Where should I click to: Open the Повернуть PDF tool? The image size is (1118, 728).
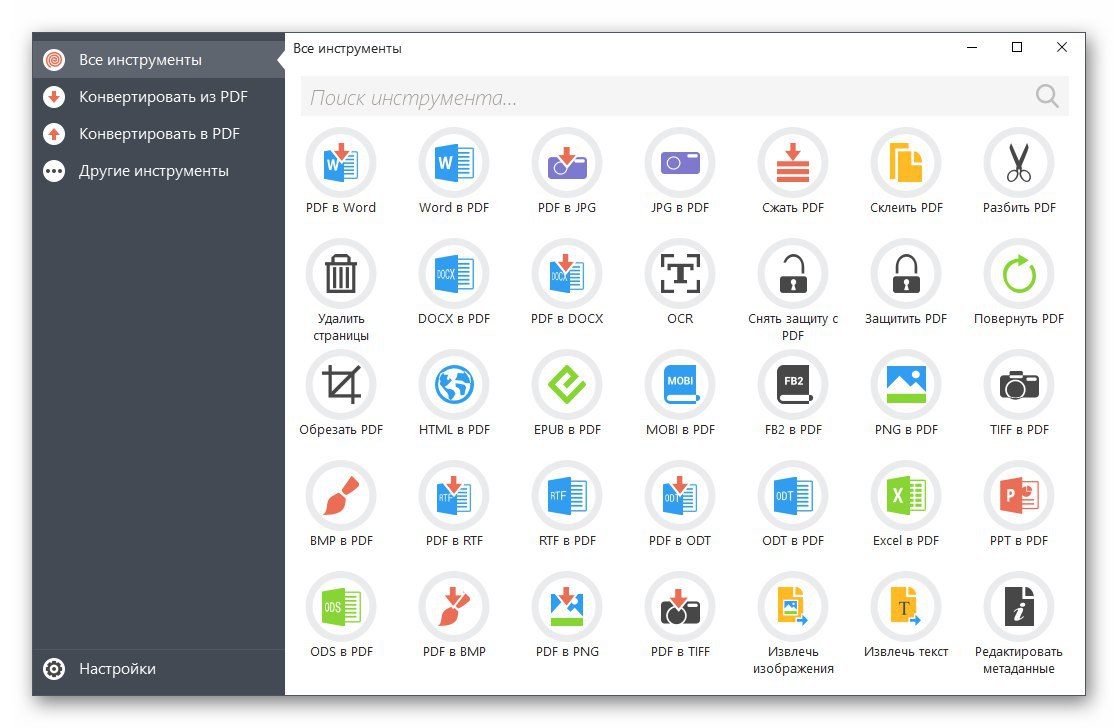[1019, 275]
